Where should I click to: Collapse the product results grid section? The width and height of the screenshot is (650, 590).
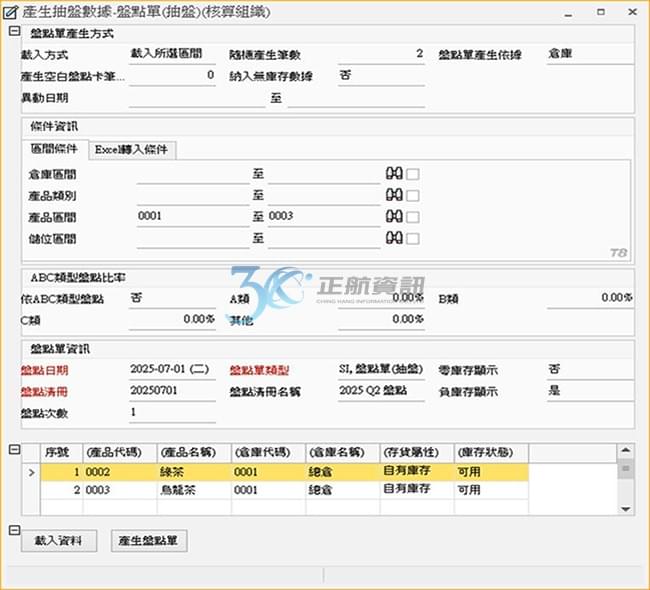tap(14, 451)
